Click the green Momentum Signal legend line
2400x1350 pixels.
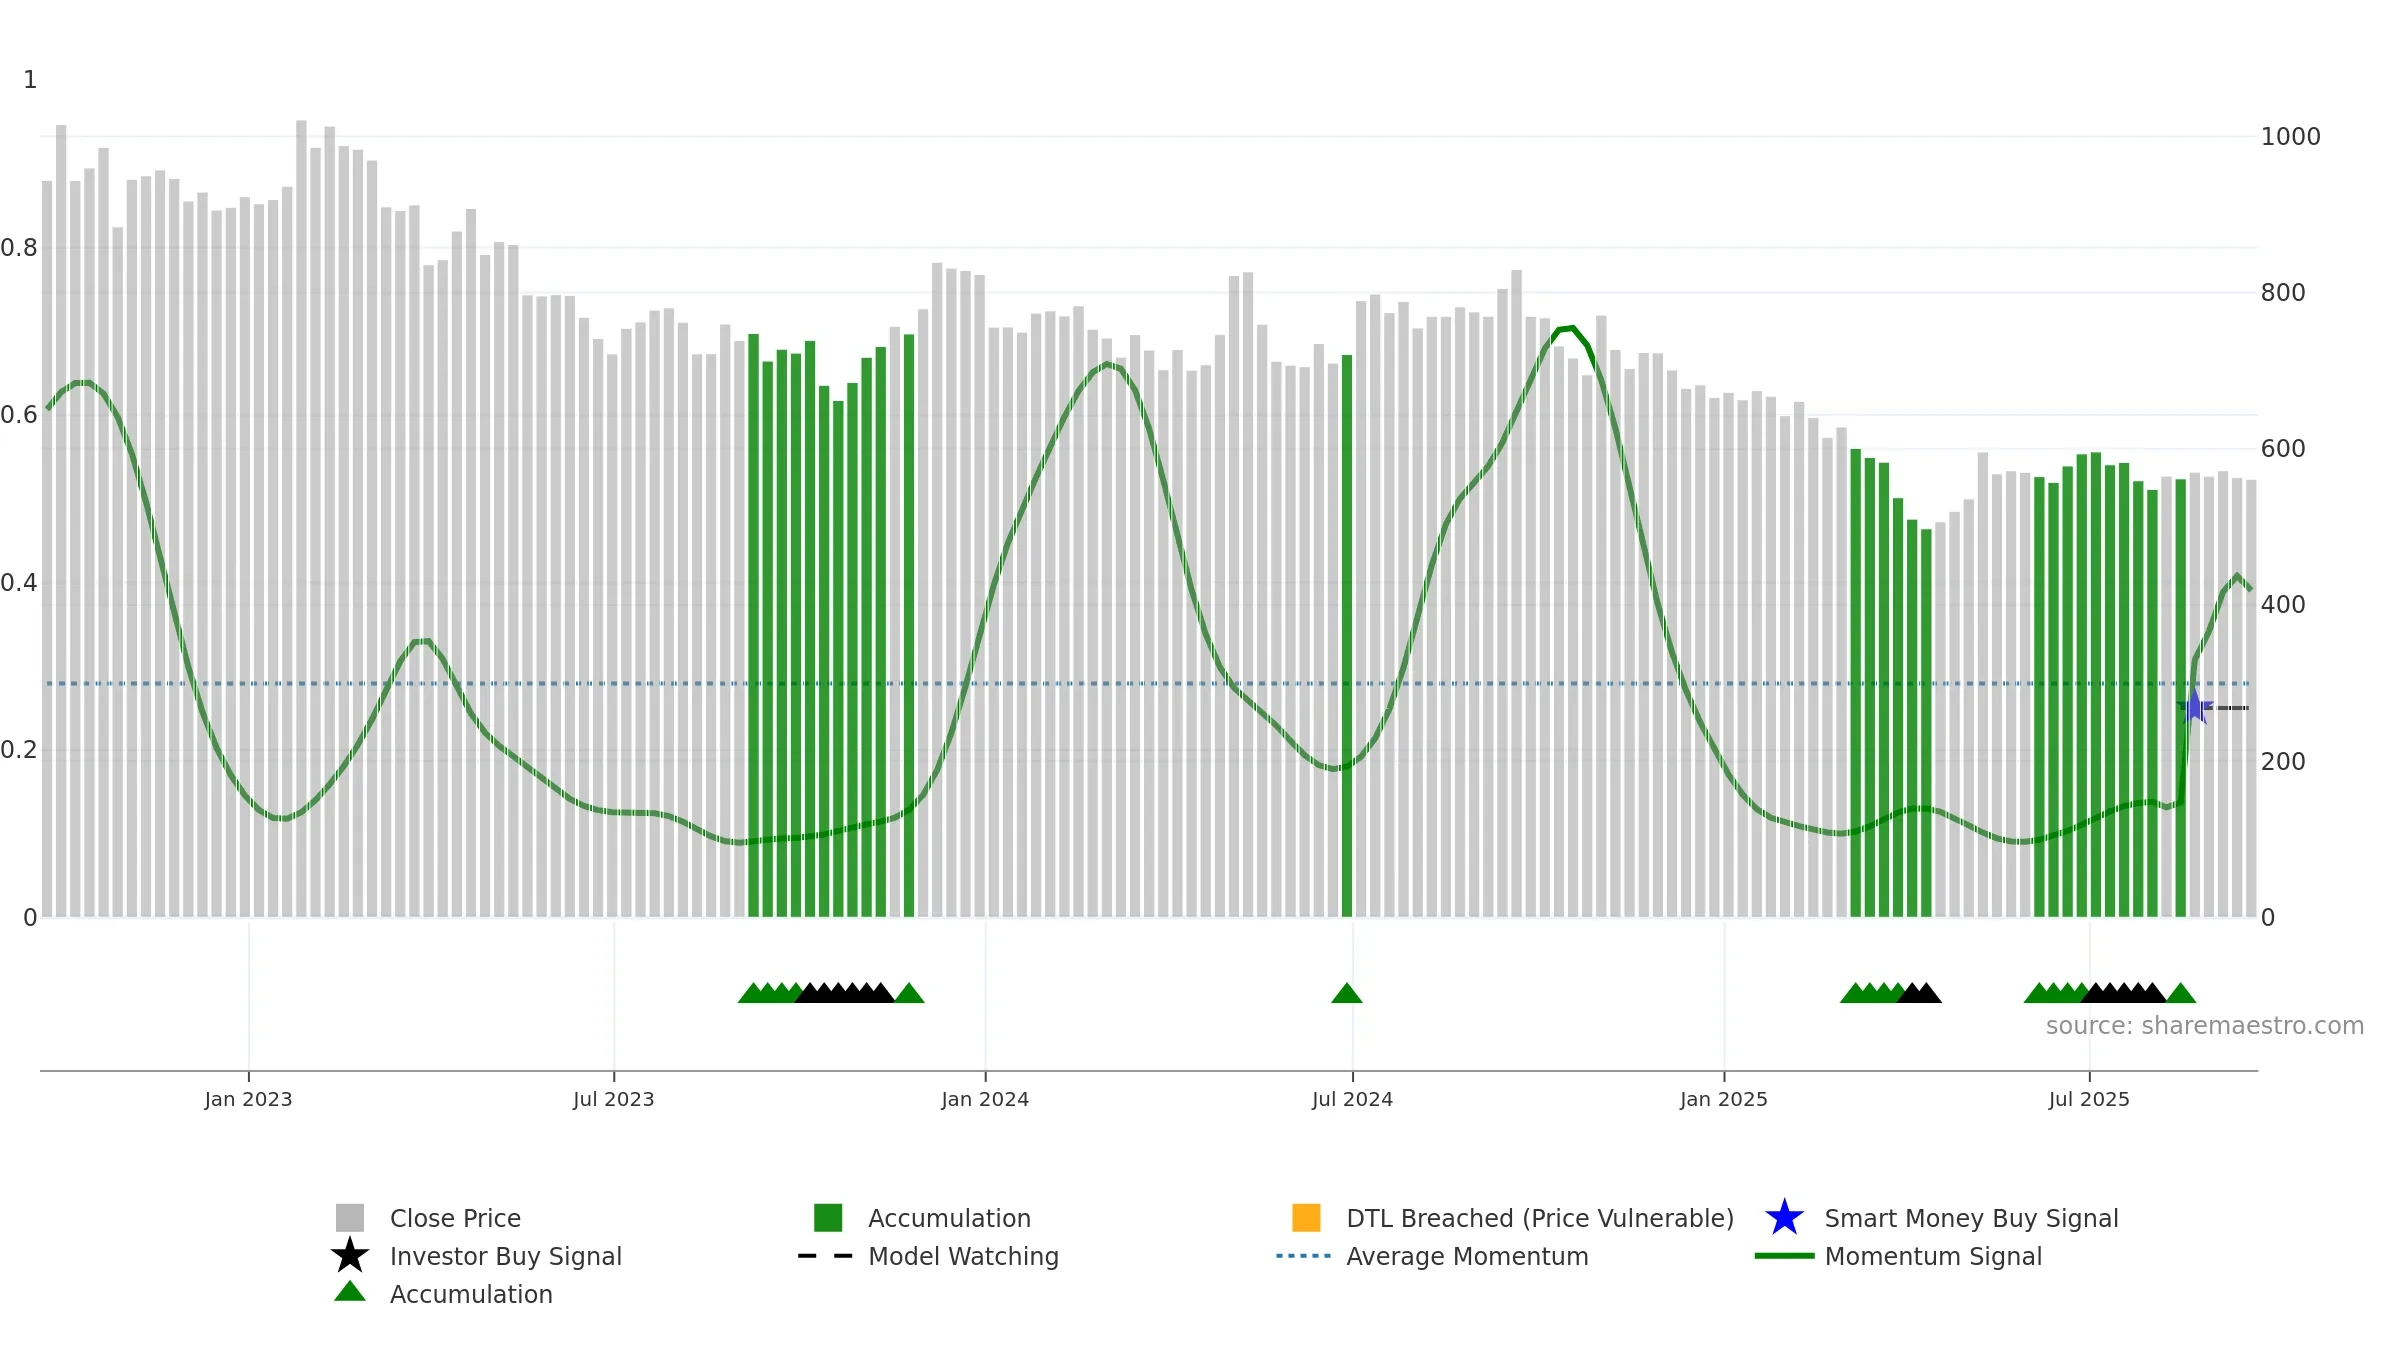pos(1784,1256)
